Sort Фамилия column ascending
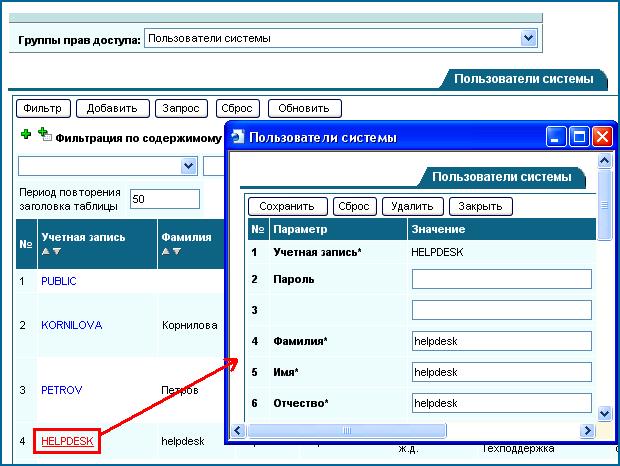Image resolution: width=620 pixels, height=466 pixels. tap(166, 251)
